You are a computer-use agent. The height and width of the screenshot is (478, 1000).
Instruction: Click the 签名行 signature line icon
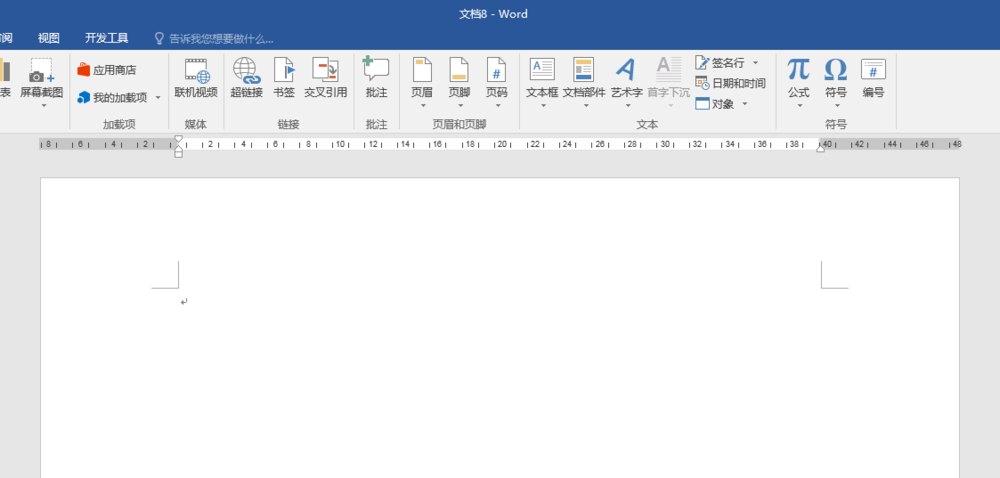pos(702,62)
